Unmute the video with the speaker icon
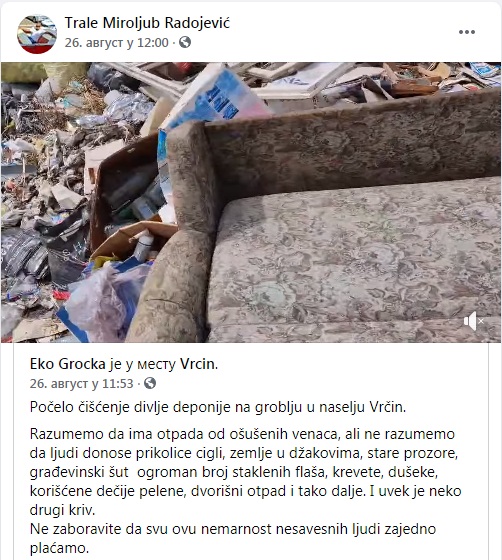Viewport: 502px width, 560px height. pyautogui.click(x=473, y=321)
